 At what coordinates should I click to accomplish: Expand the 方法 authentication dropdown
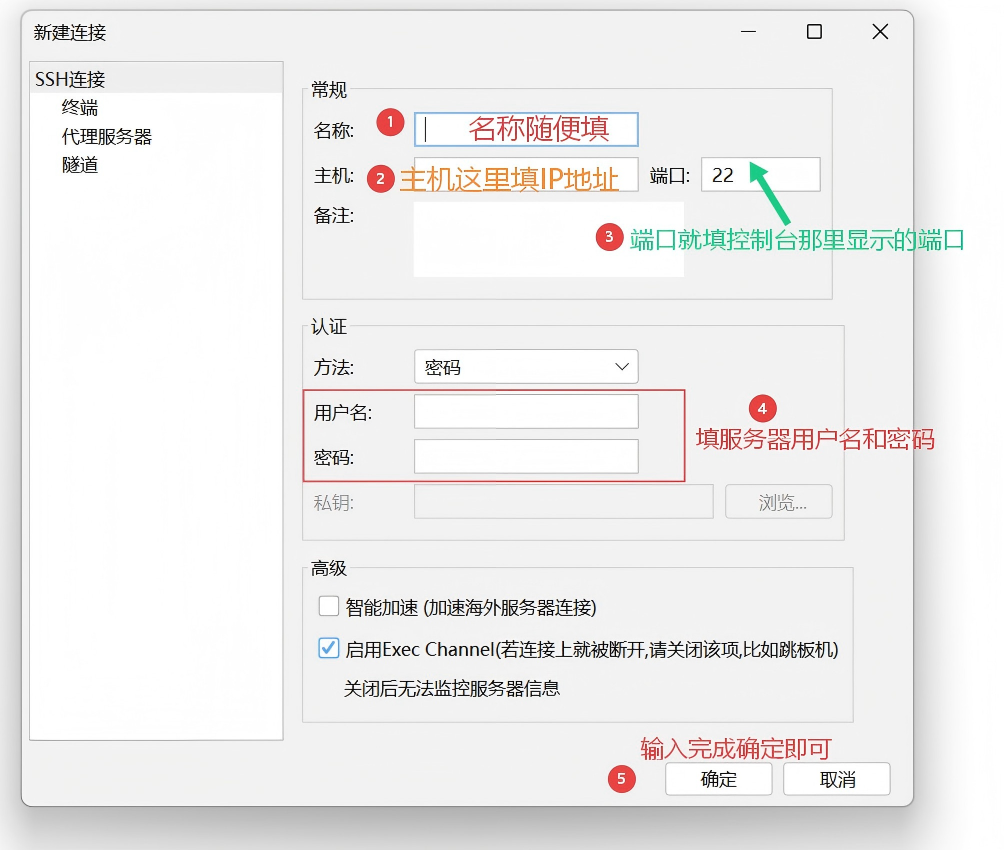pyautogui.click(x=526, y=367)
